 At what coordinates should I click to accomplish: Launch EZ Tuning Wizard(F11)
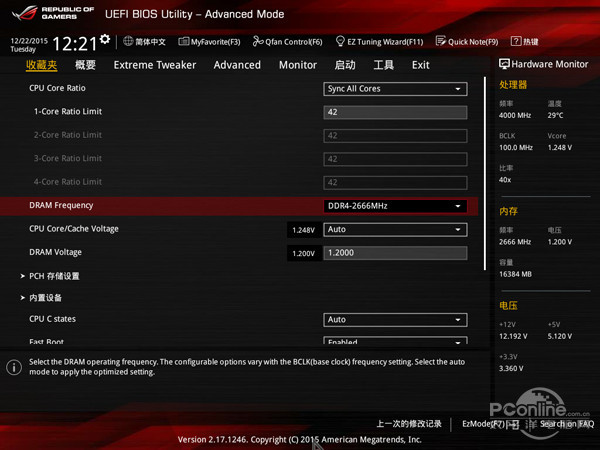point(379,42)
